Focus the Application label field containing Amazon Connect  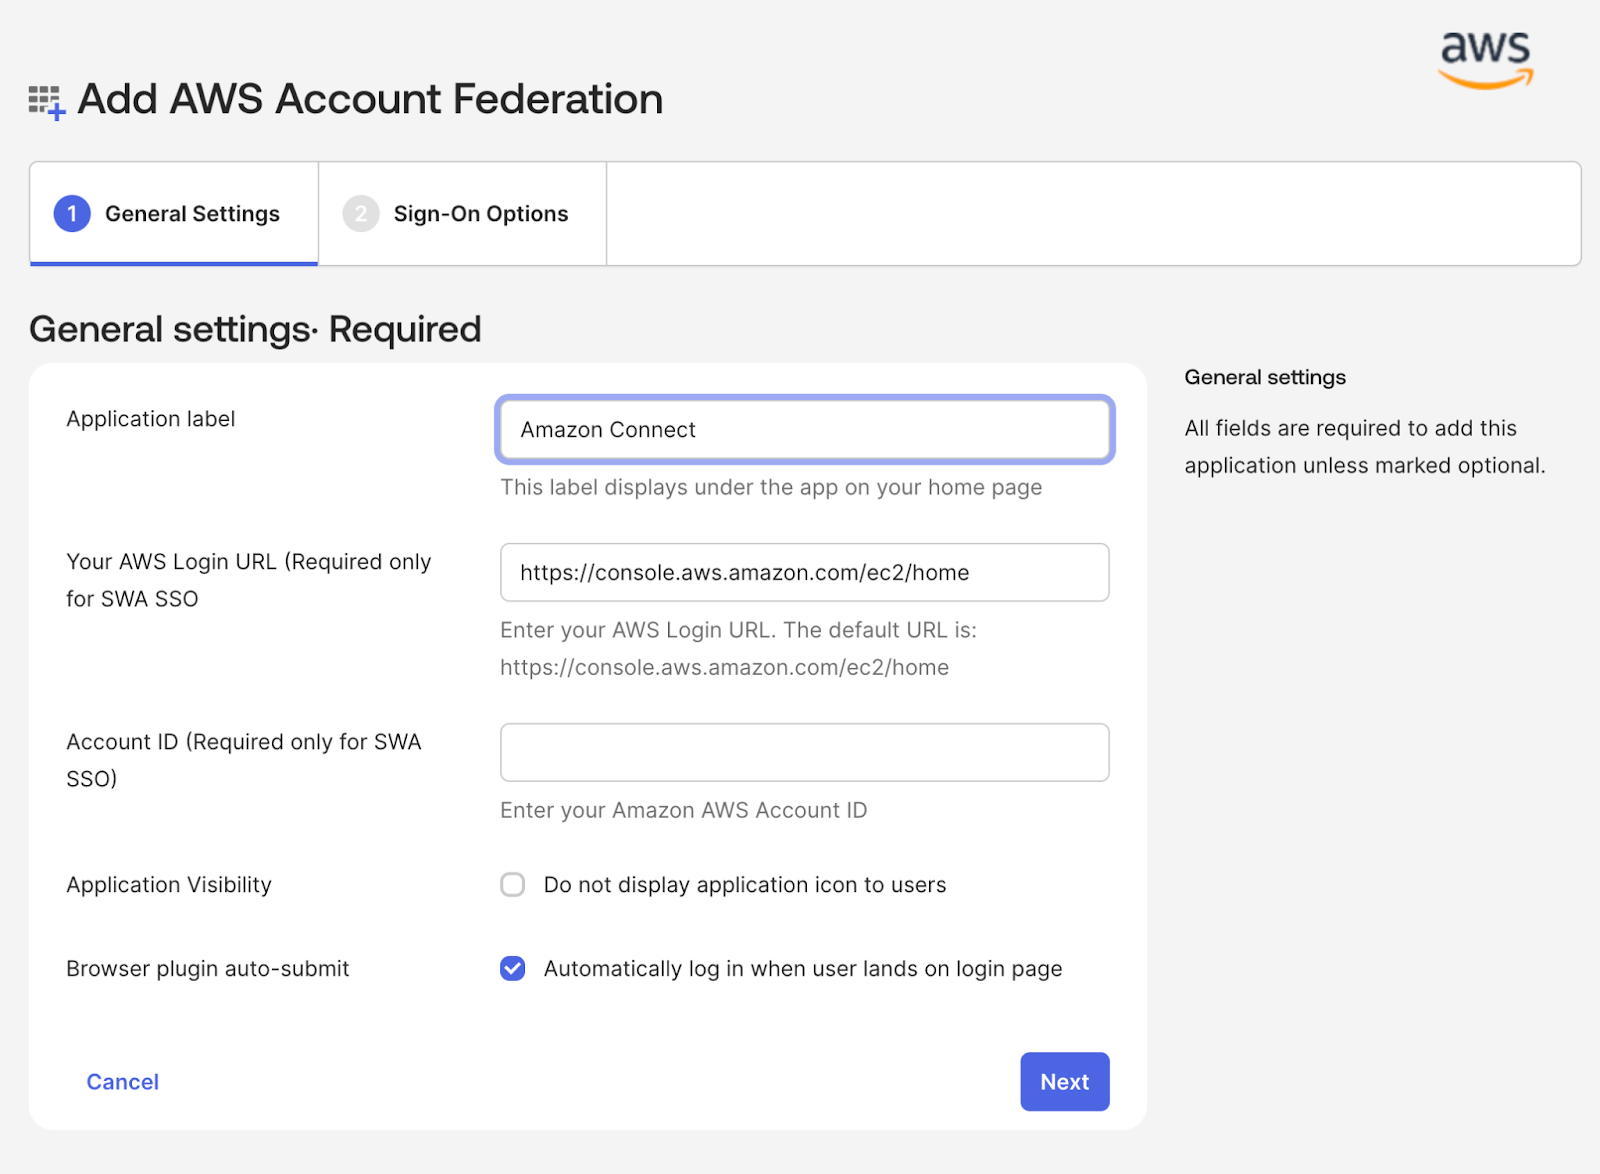click(804, 430)
